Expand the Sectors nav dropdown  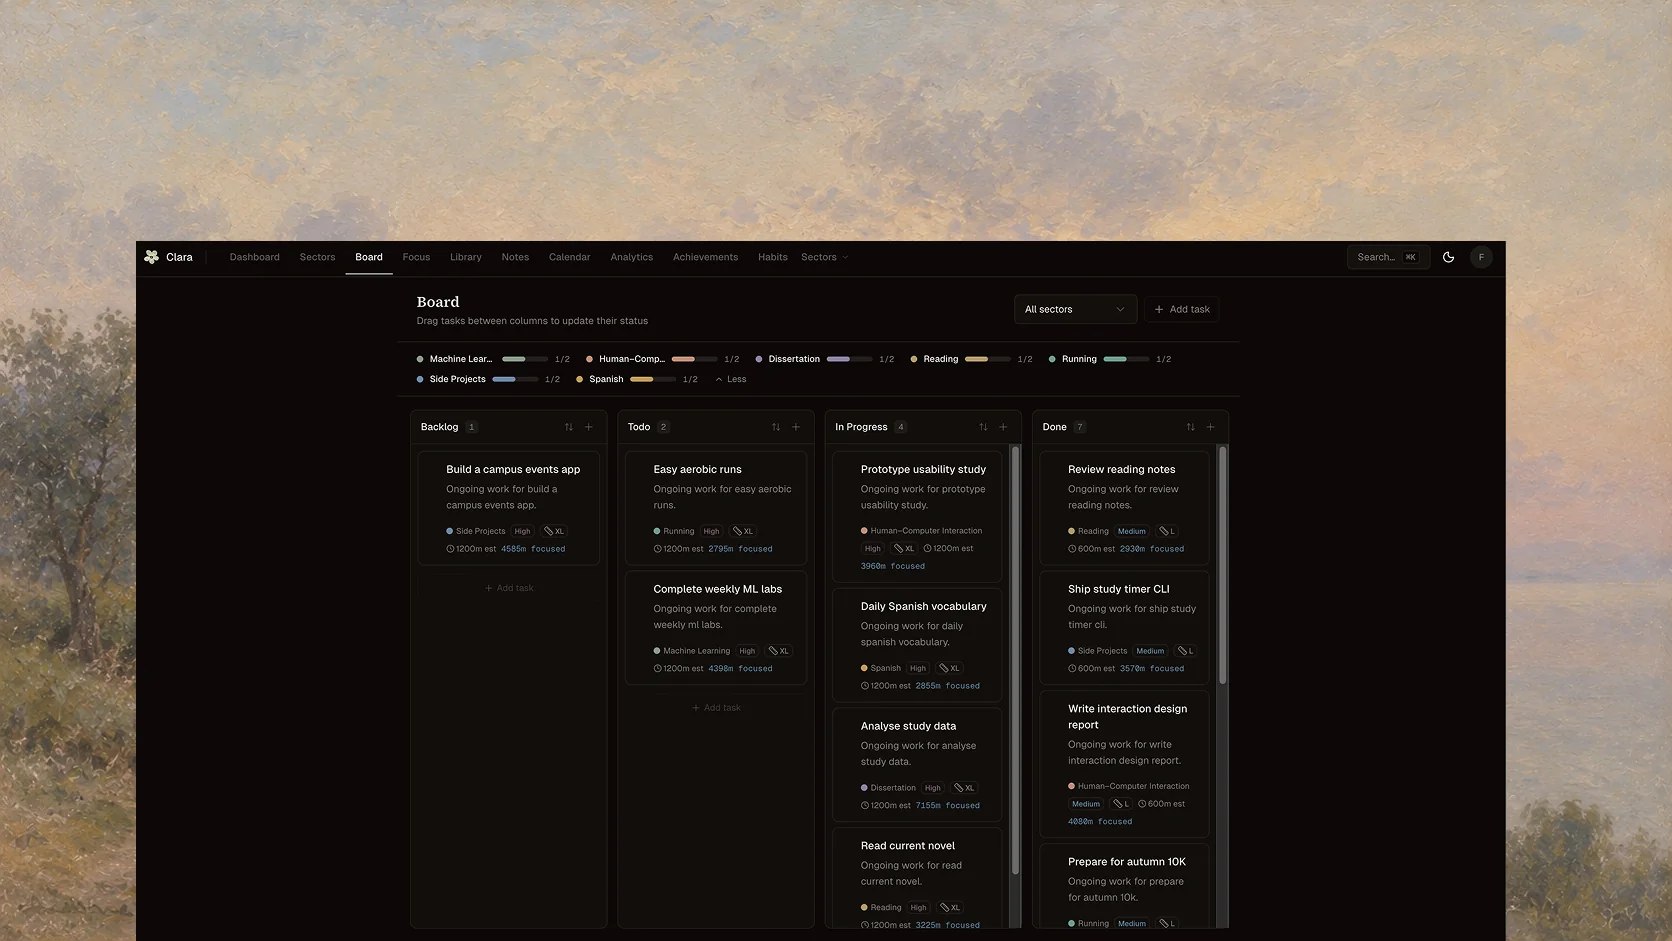[825, 257]
